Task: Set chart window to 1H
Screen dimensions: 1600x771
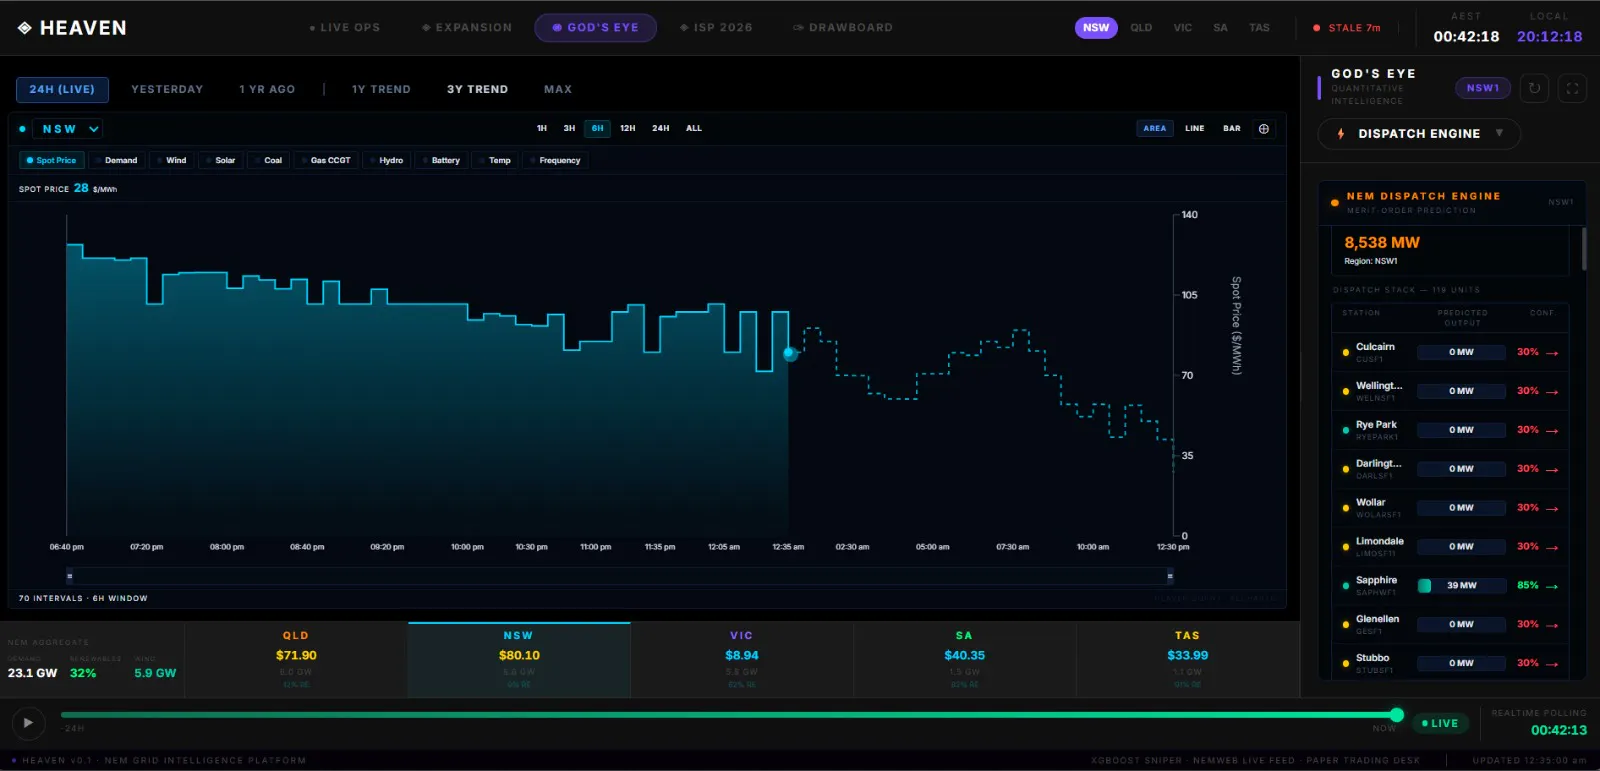Action: point(542,129)
